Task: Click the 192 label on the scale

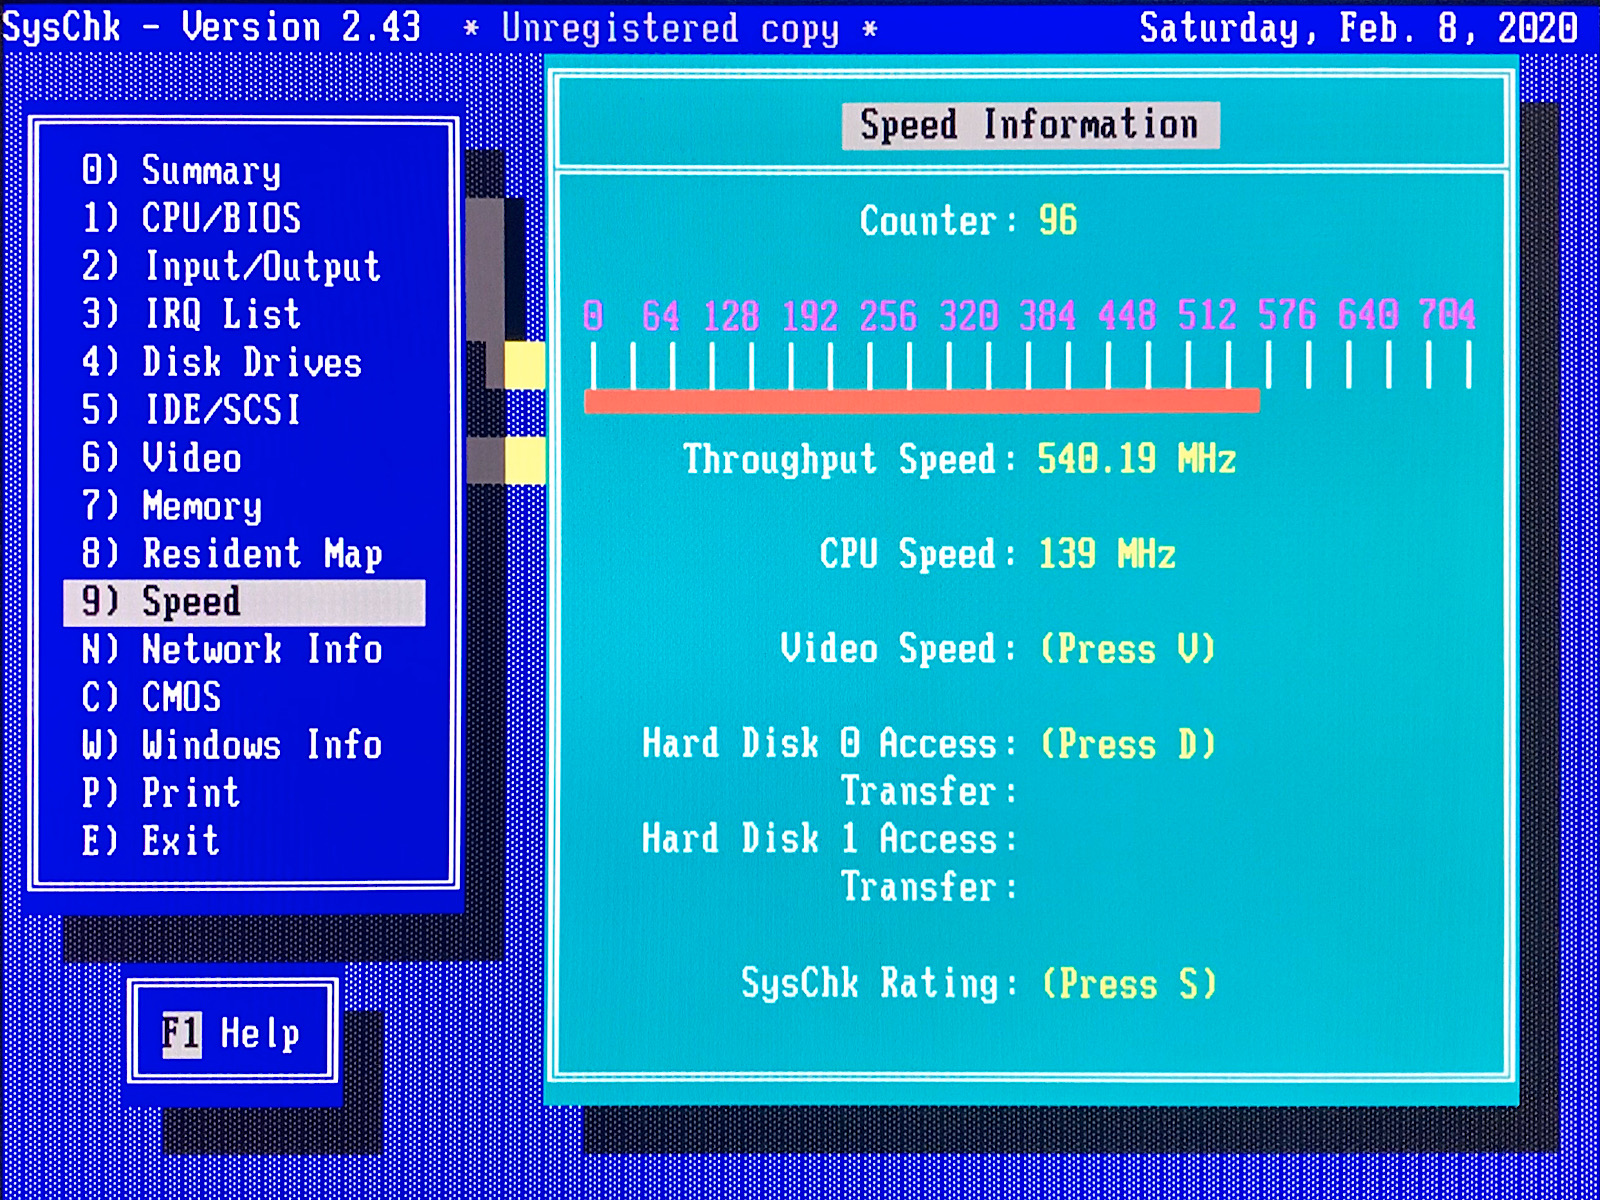Action: (810, 316)
